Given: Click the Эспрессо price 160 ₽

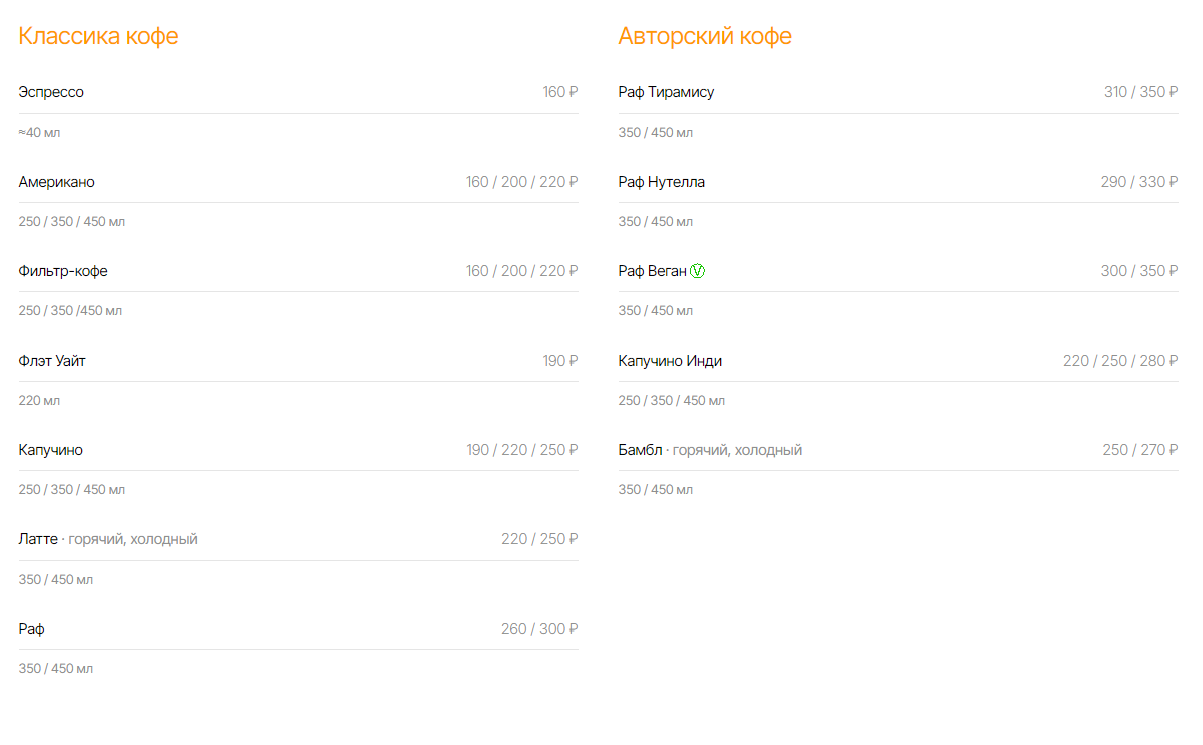Looking at the screenshot, I should coord(561,92).
